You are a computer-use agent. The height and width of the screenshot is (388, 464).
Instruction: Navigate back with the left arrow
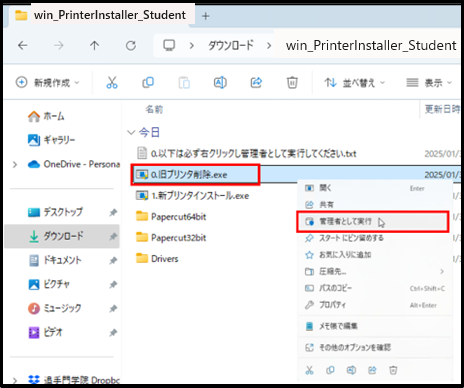tap(23, 45)
